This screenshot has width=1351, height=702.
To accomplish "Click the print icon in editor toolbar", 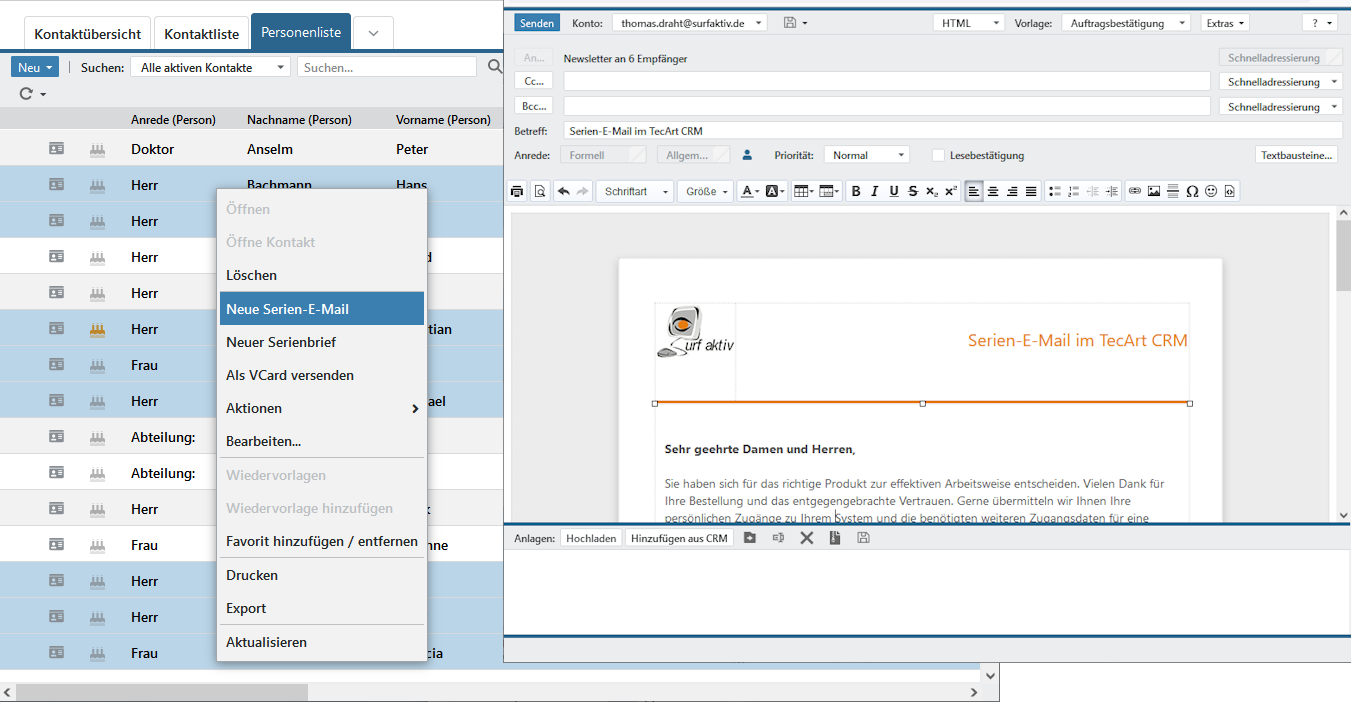I will (517, 191).
